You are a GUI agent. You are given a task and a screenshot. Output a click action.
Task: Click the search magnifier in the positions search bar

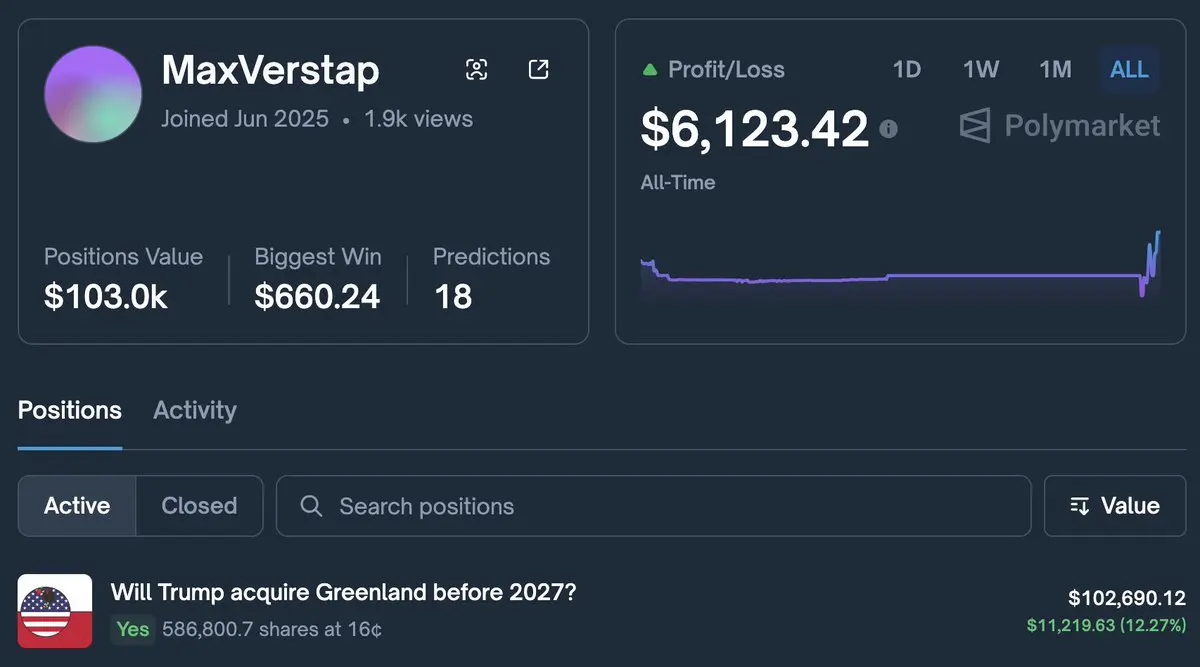tap(310, 506)
